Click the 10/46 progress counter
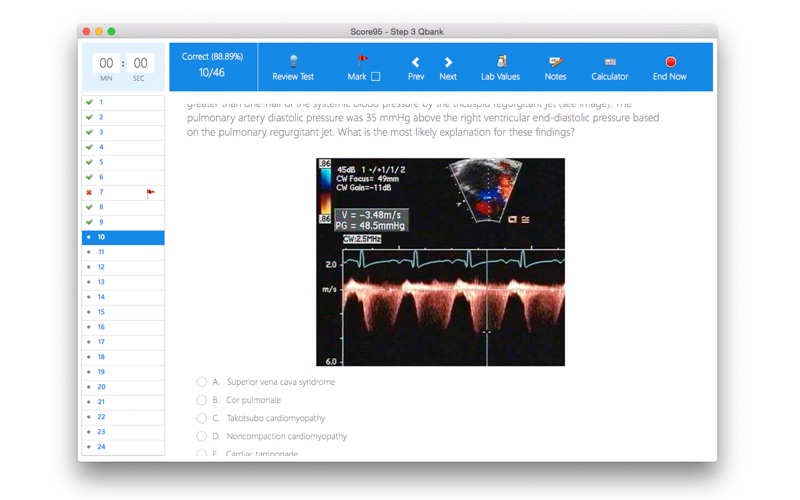Screen dimensions: 800x500 (x=212, y=73)
